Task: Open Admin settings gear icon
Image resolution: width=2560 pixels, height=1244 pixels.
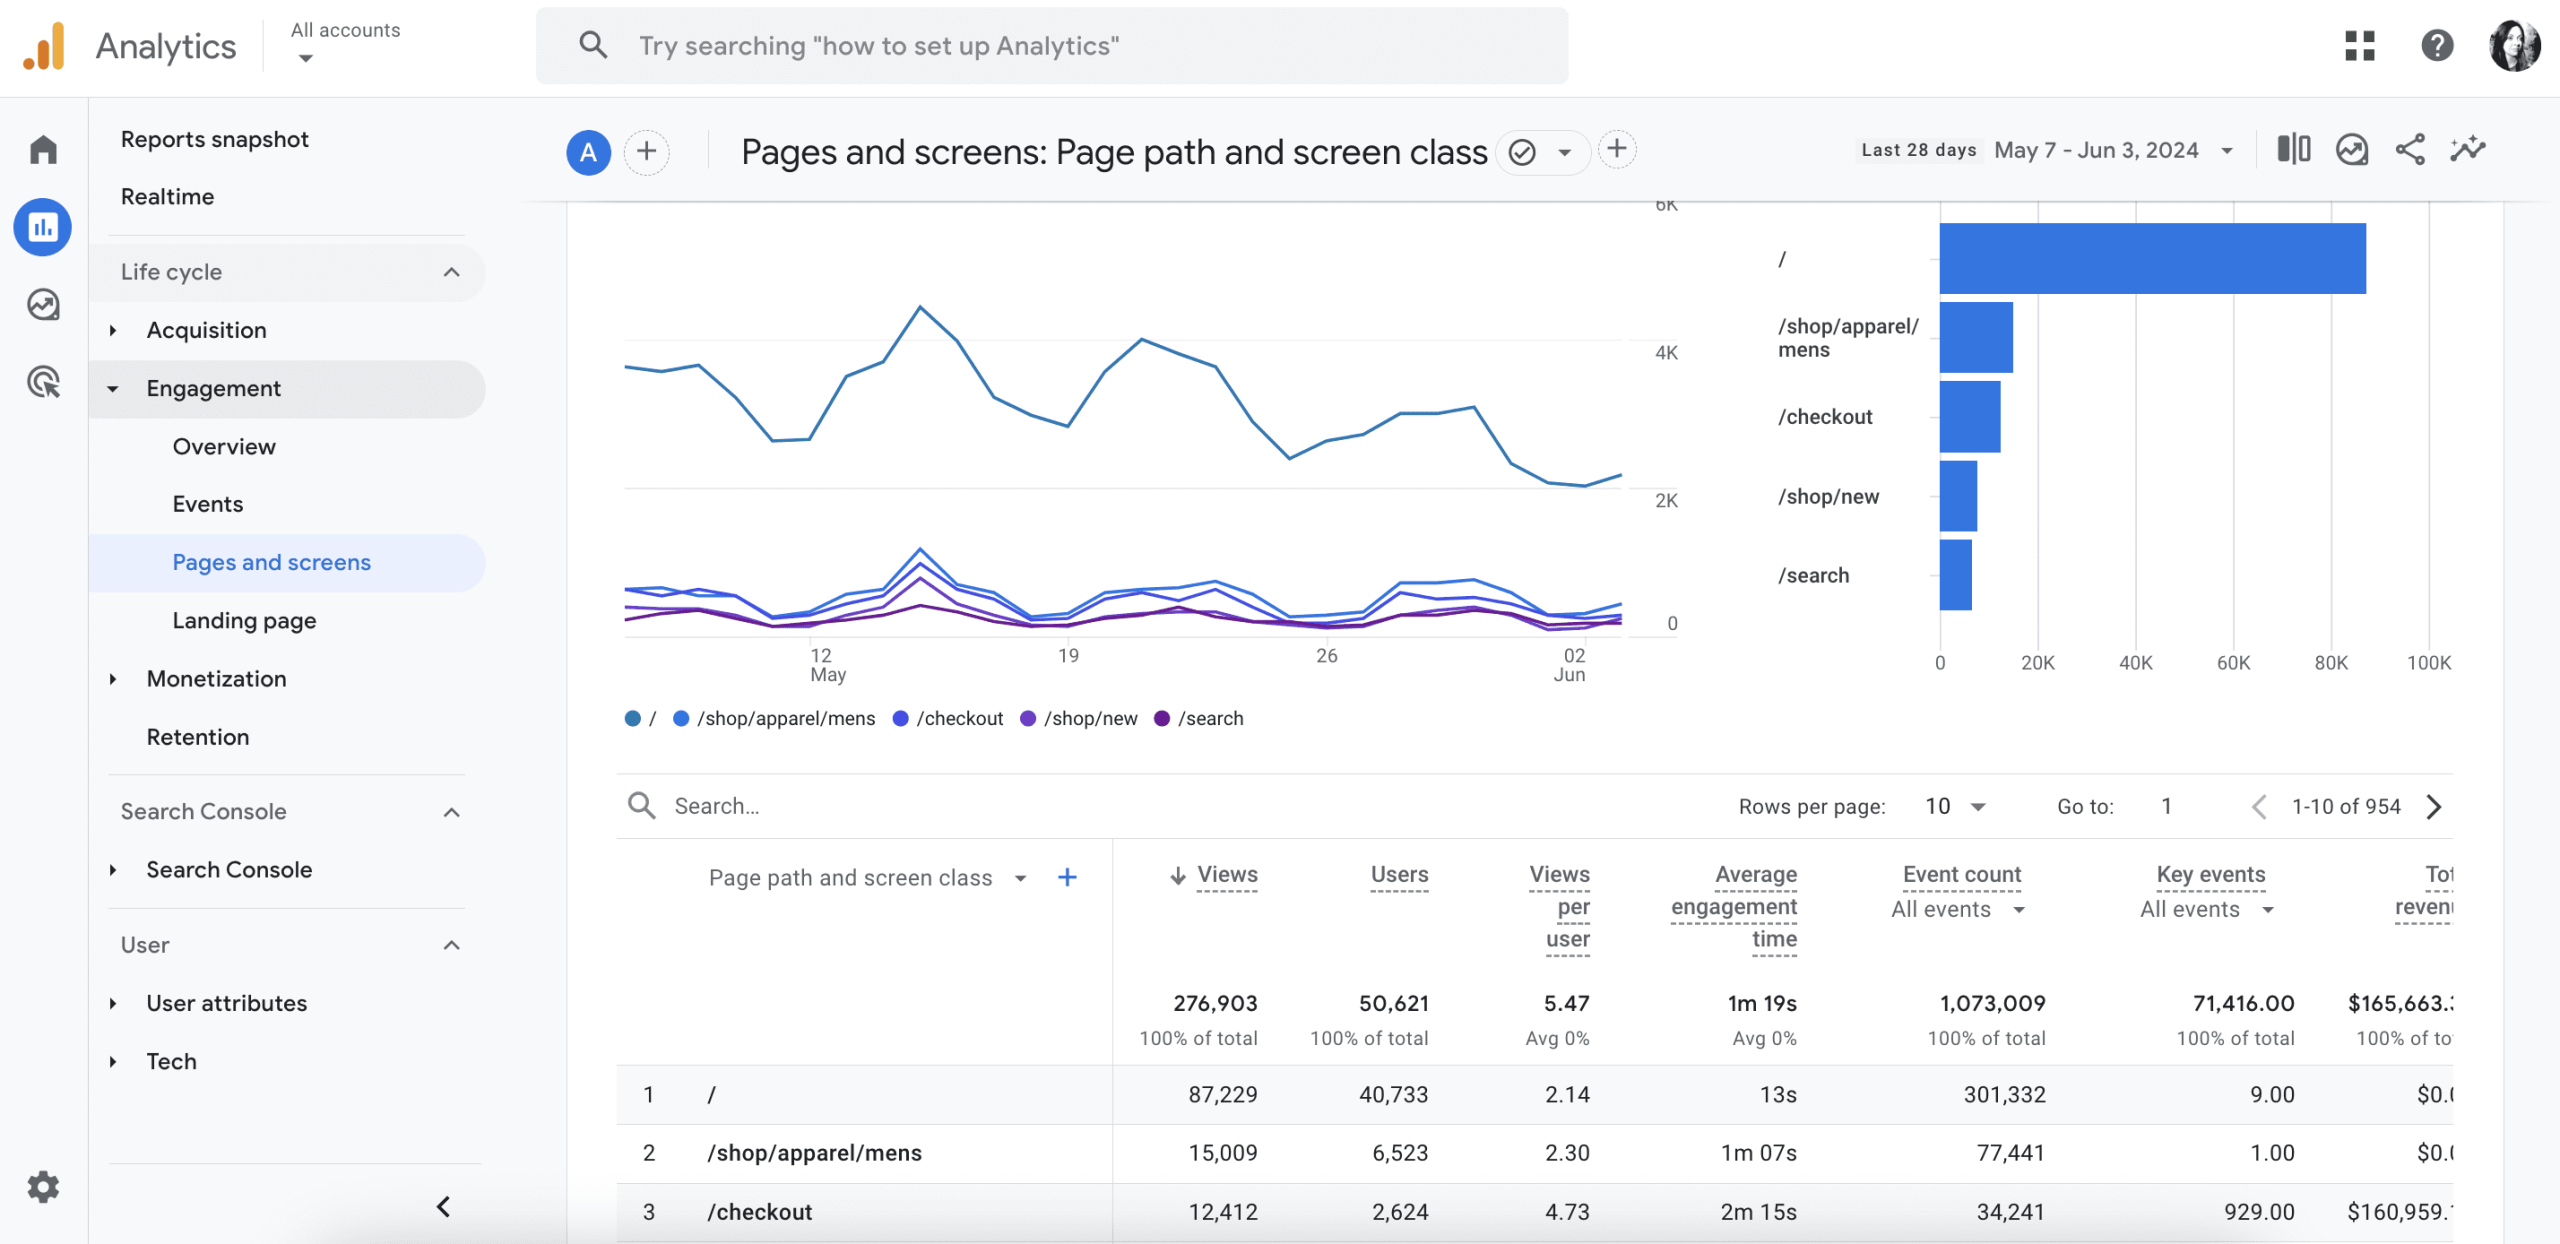Action: pyautogui.click(x=43, y=1187)
